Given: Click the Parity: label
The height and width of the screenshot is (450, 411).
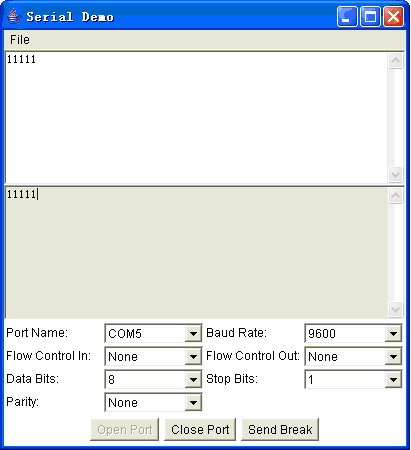Looking at the screenshot, I should pos(23,402).
